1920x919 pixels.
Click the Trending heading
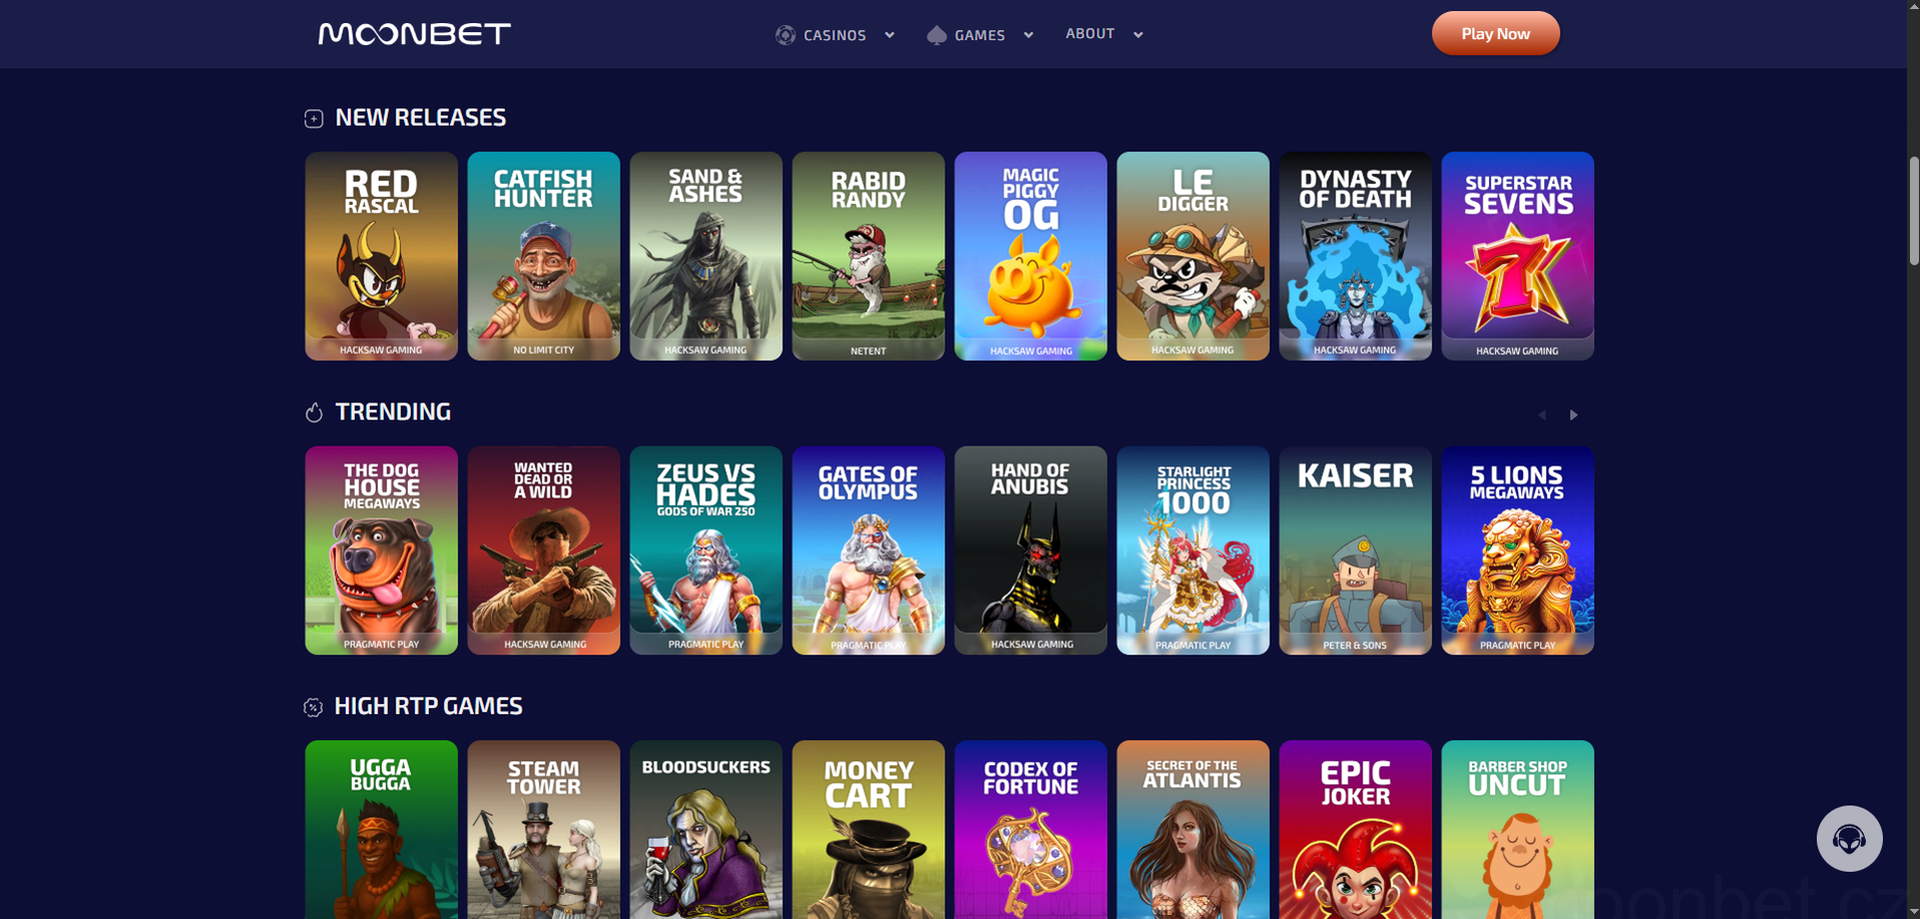tap(393, 412)
